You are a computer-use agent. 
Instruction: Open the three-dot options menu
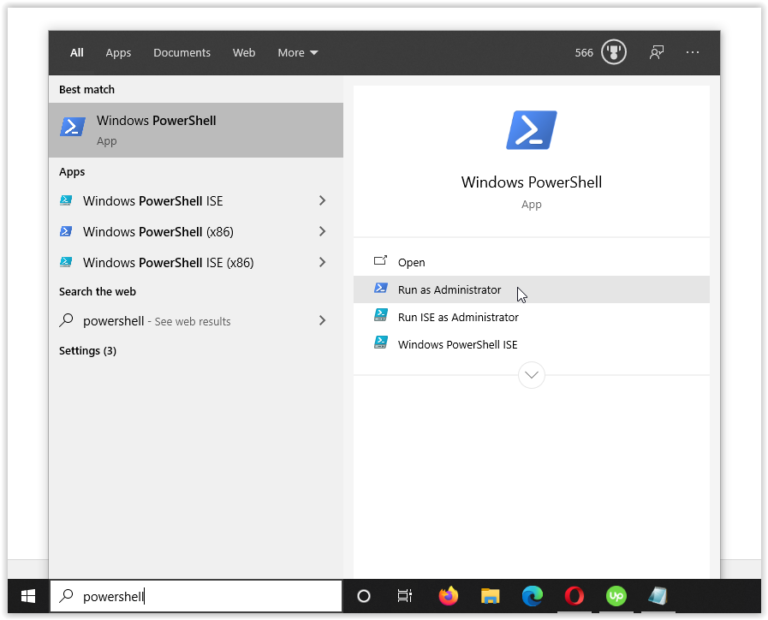tap(692, 52)
